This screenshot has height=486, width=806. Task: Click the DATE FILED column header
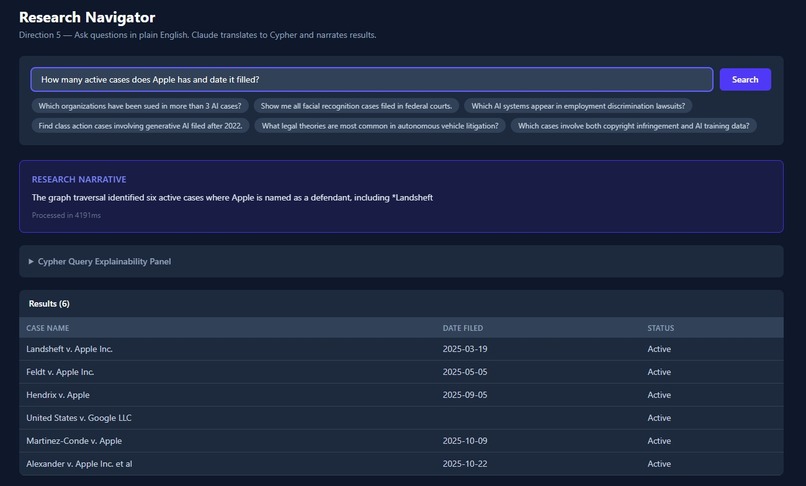pyautogui.click(x=463, y=328)
